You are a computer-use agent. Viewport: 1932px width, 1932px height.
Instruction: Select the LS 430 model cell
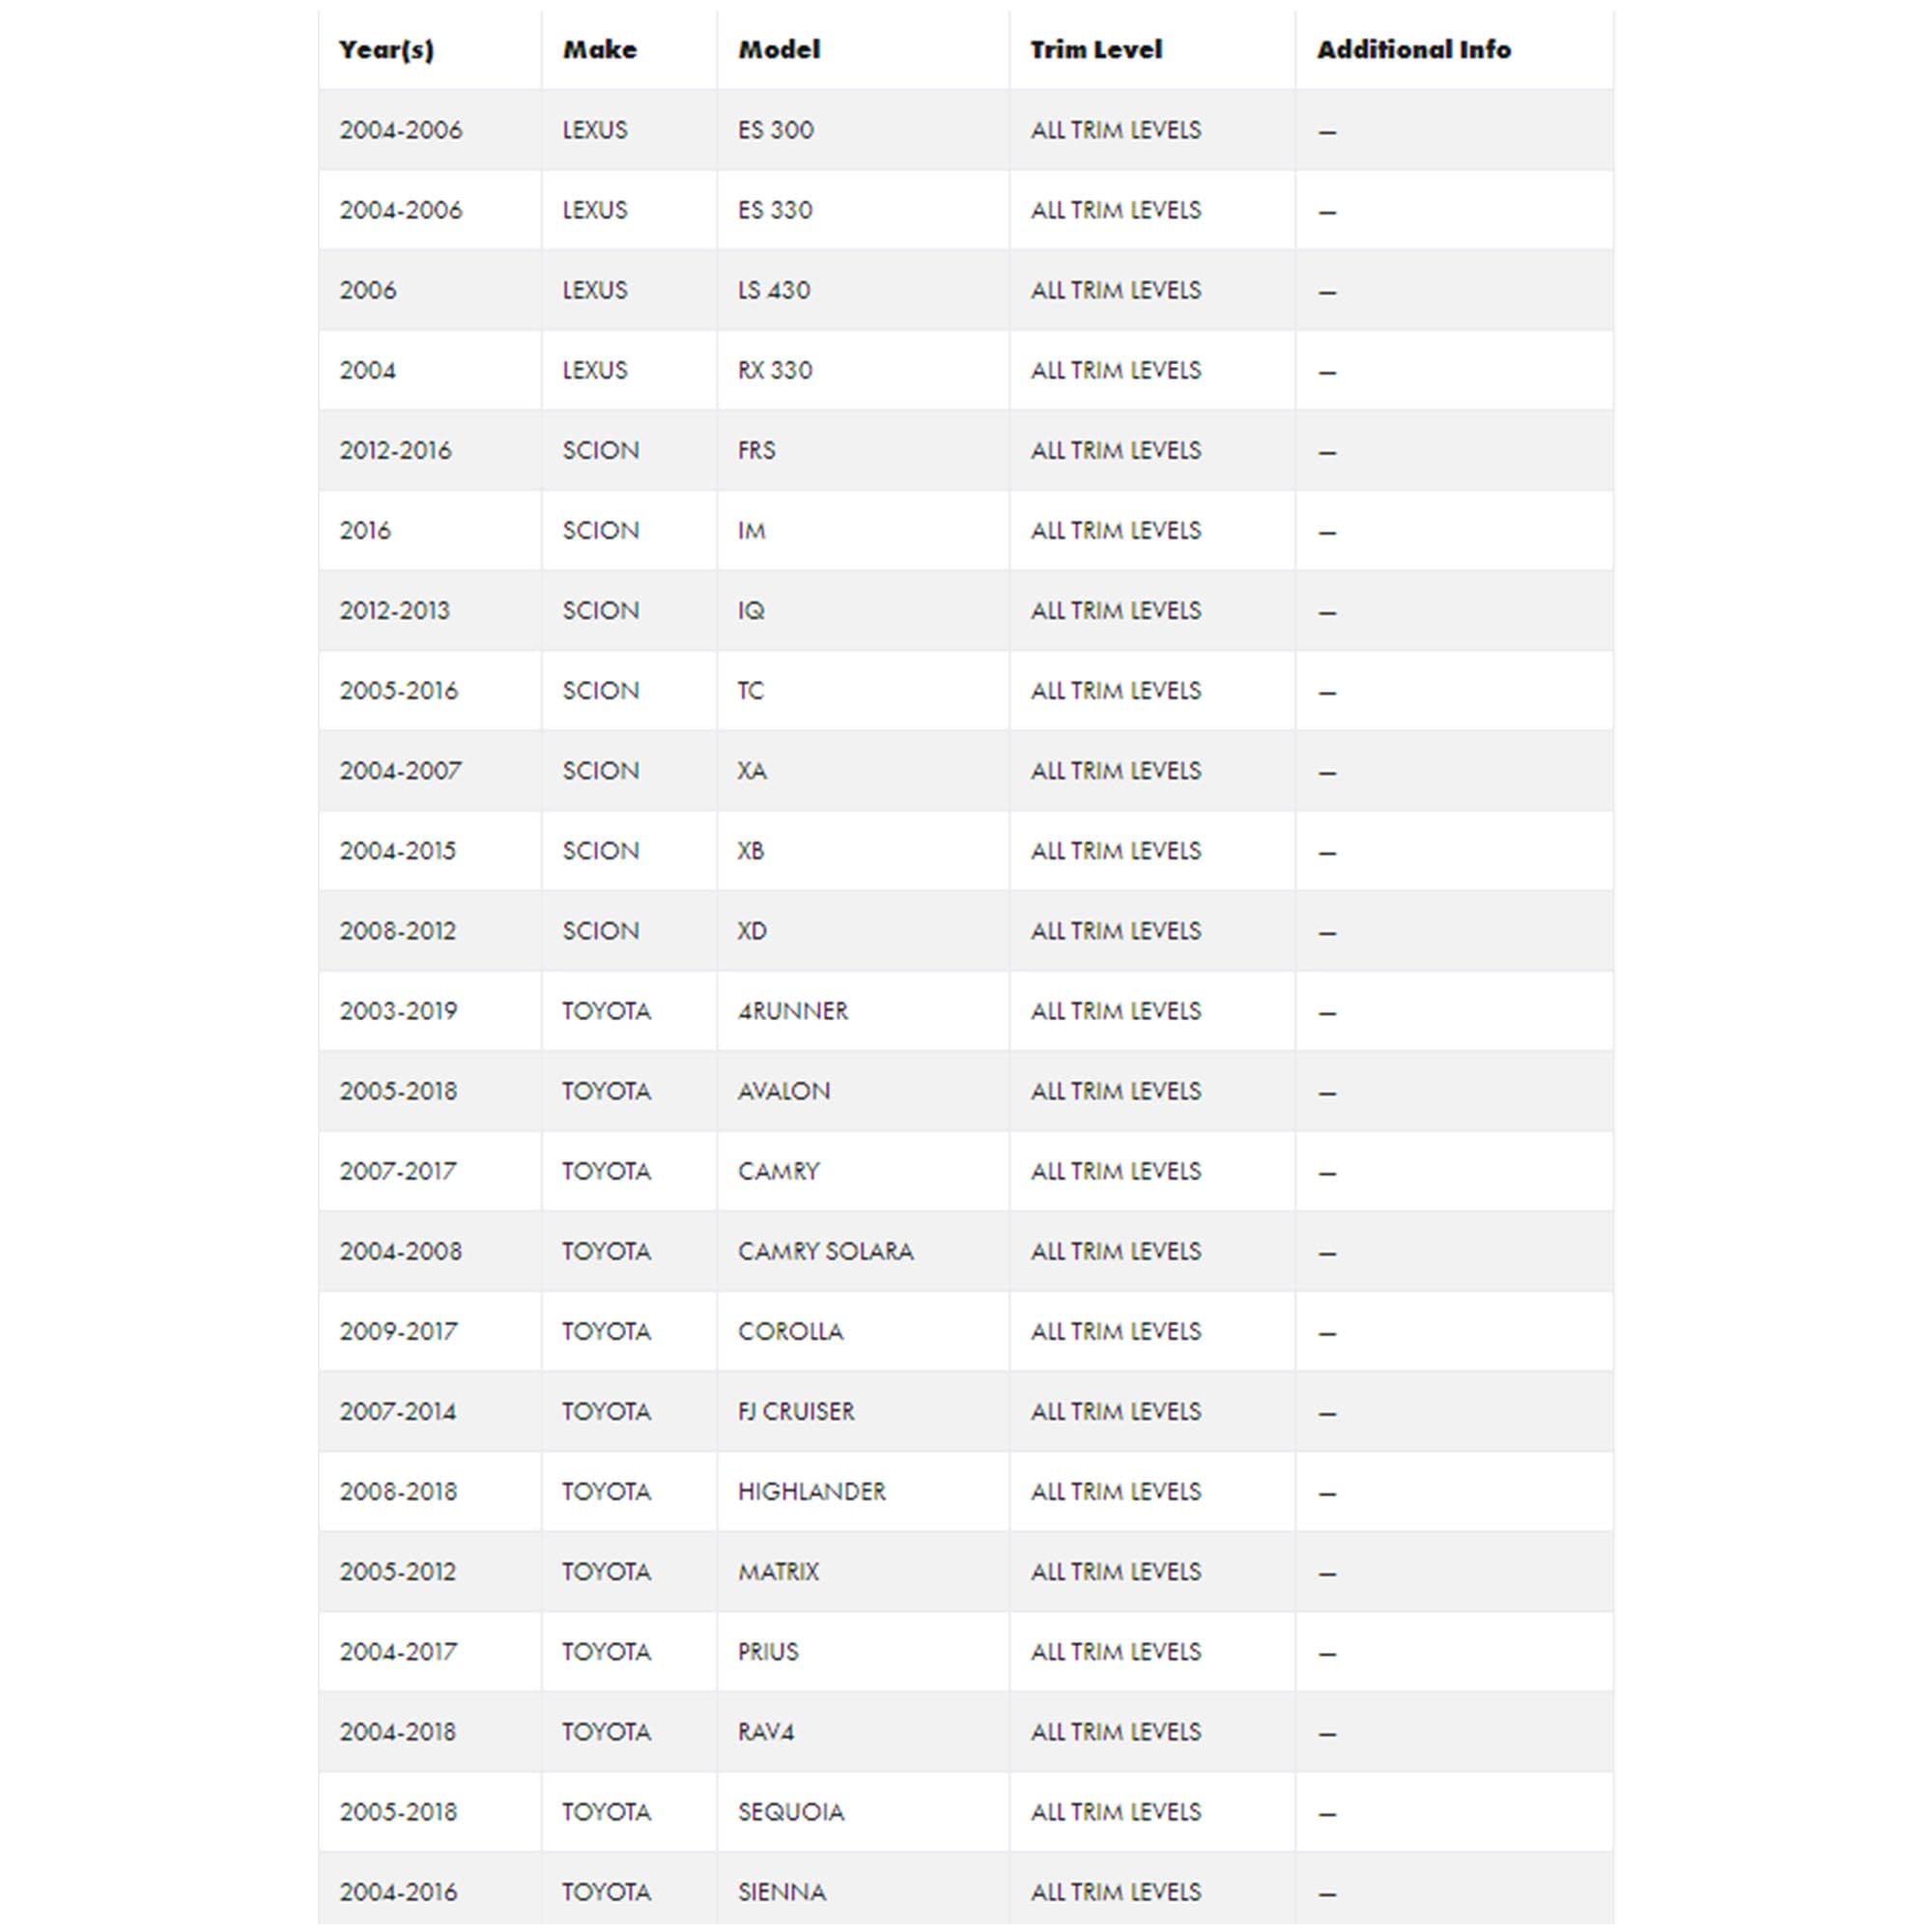[774, 290]
